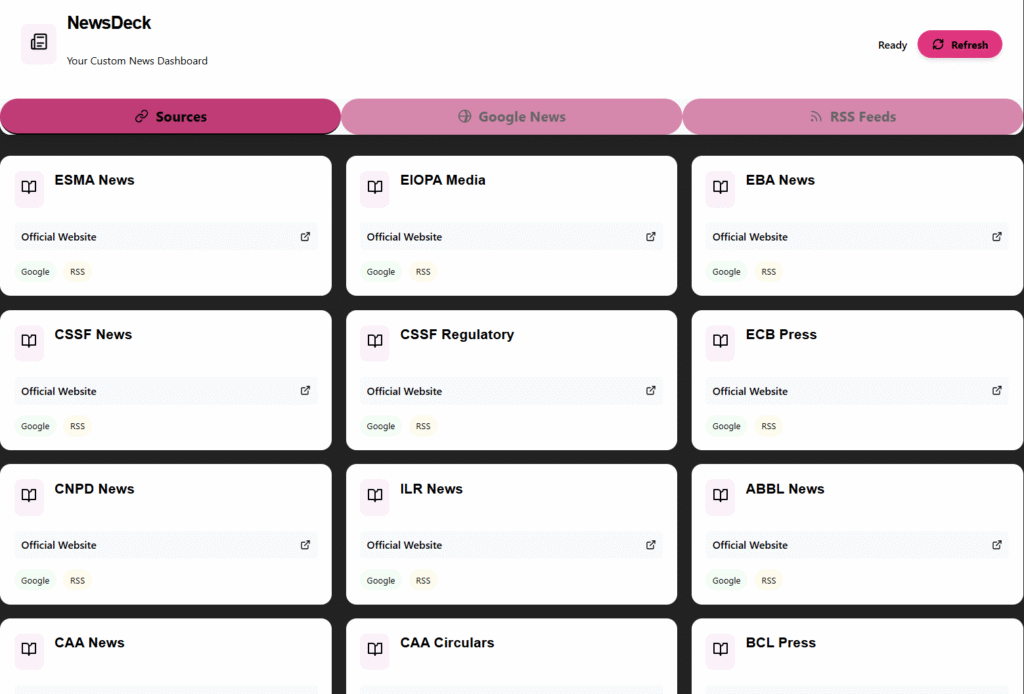Click the NewsDeck newspaper logo icon
Screen dimensions: 1024x694
(x=39, y=43)
